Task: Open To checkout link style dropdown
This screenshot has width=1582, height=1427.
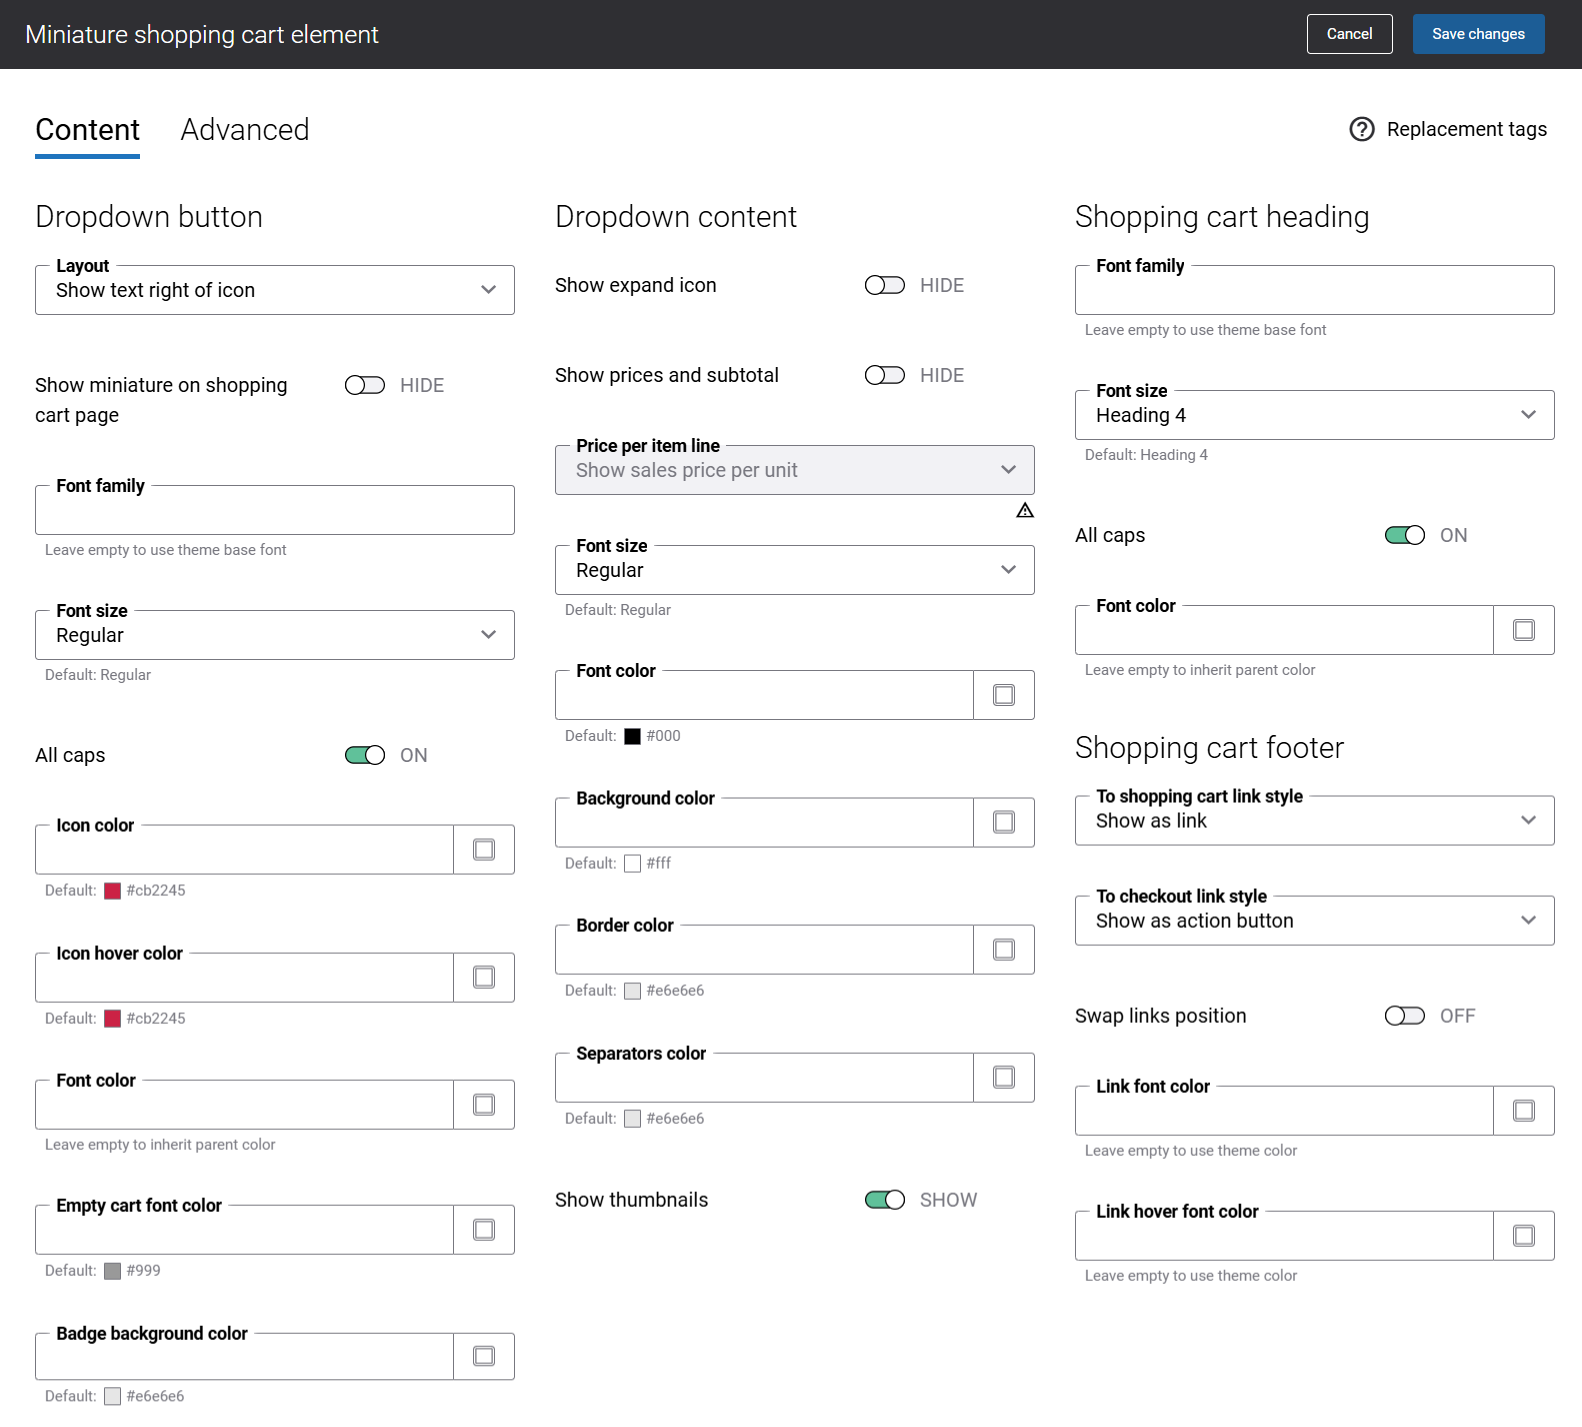Action: click(x=1314, y=921)
